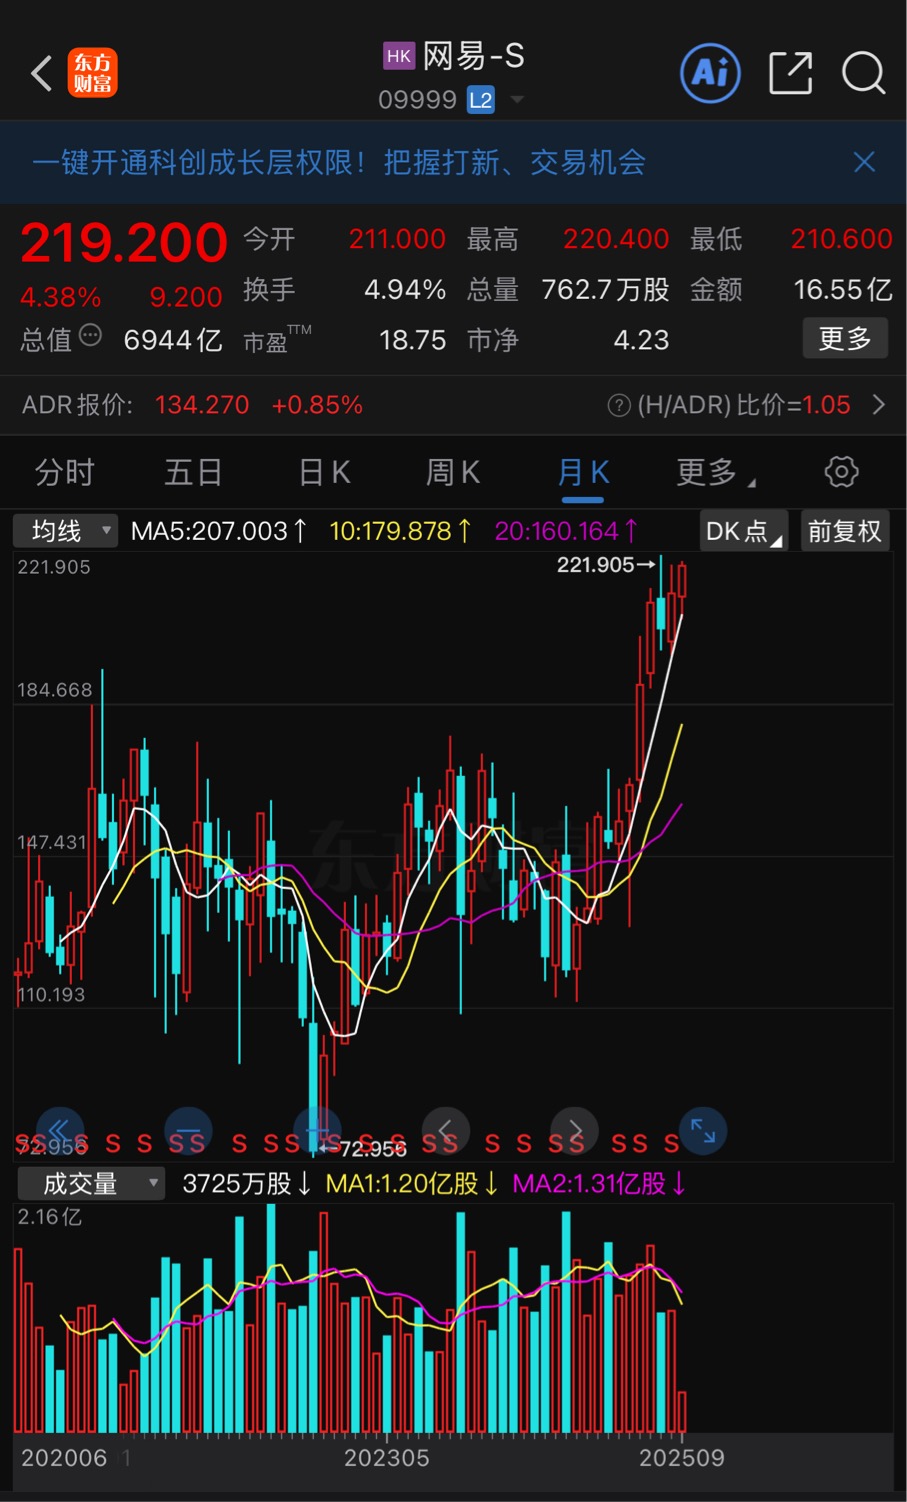The image size is (907, 1502).
Task: Tap the 金额 16.55亿 value
Action: (843, 290)
